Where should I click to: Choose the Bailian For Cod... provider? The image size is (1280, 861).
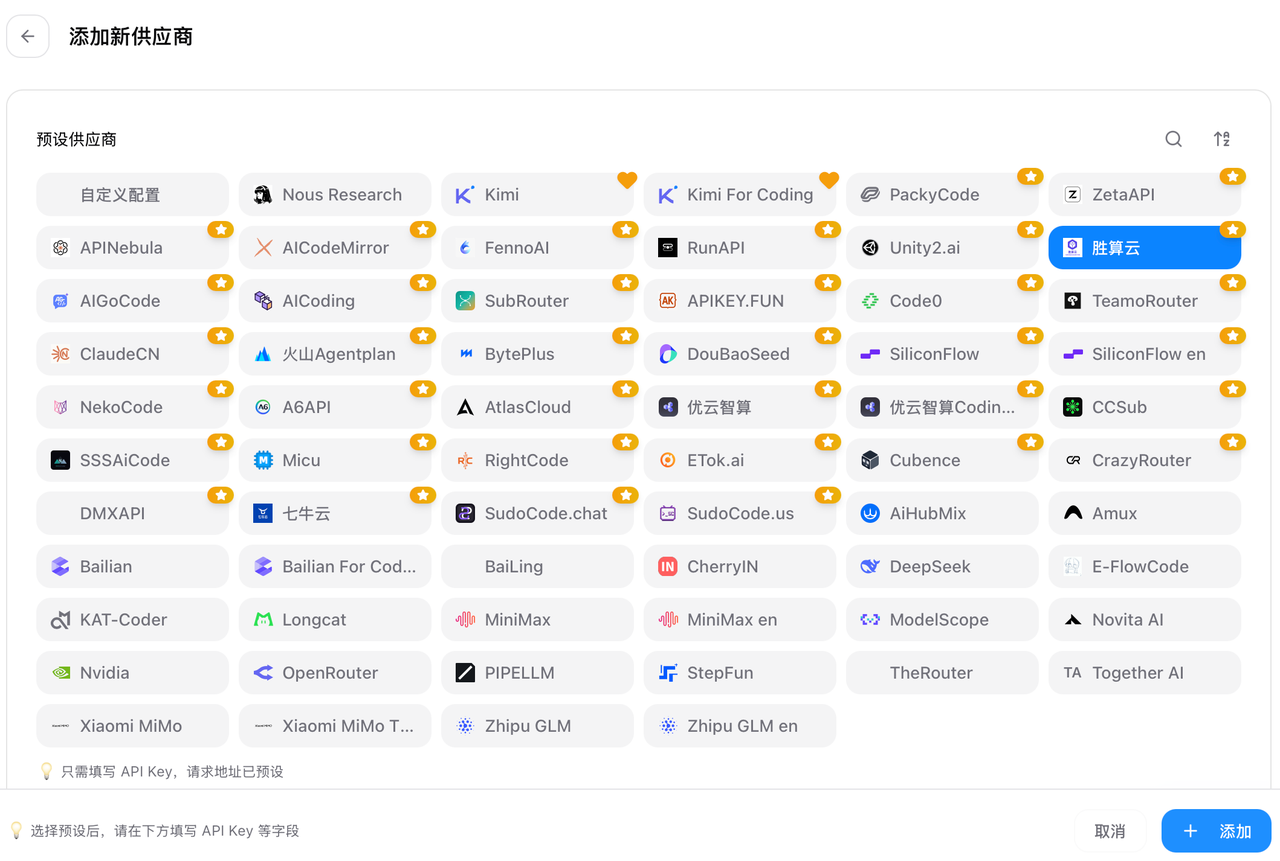coord(335,567)
